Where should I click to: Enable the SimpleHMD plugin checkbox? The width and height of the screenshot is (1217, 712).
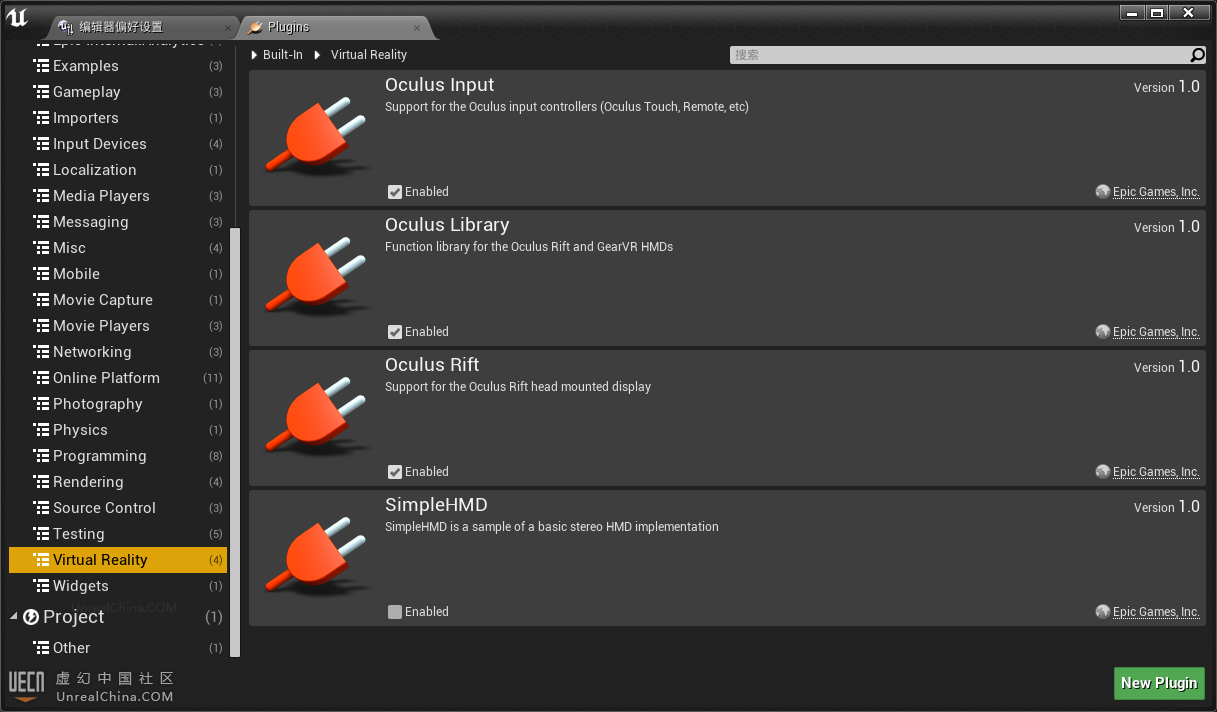pos(395,612)
